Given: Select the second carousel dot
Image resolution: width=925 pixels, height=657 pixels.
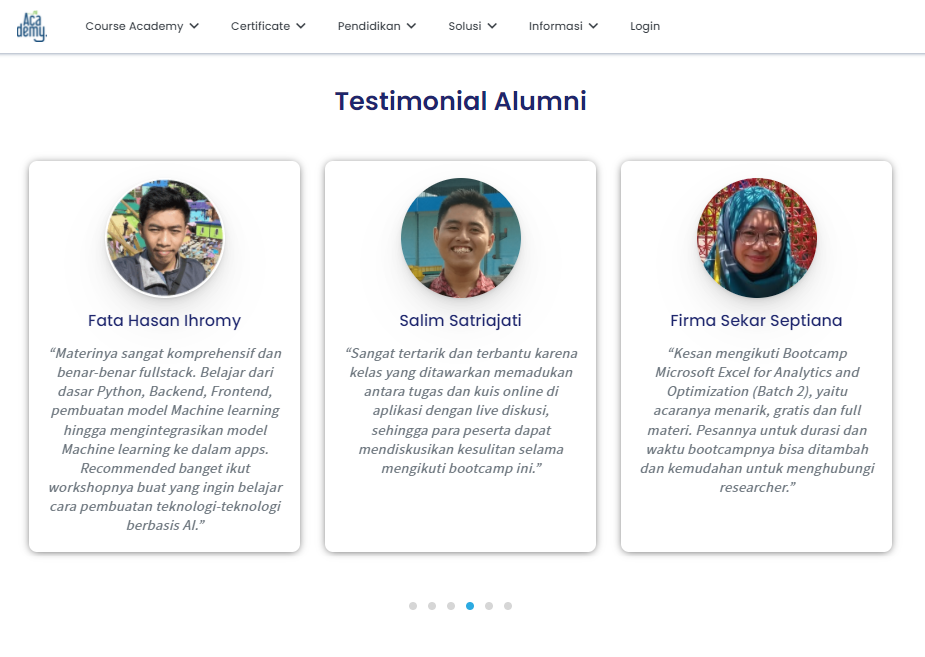Looking at the screenshot, I should point(432,605).
